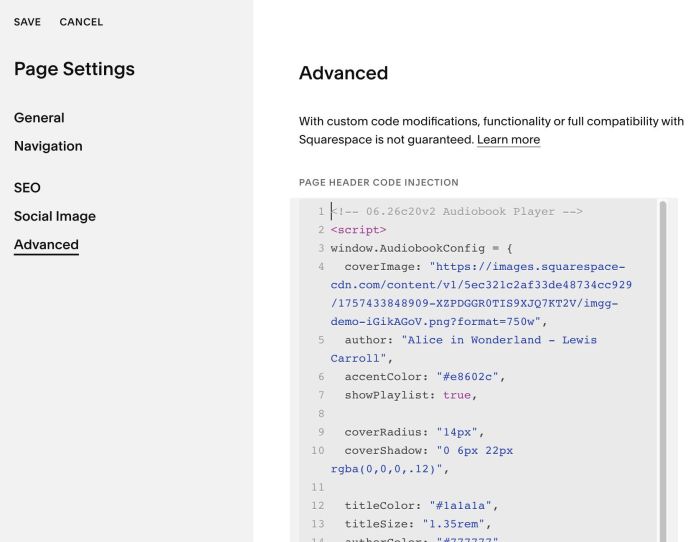Click the opening script tag line

click(358, 230)
